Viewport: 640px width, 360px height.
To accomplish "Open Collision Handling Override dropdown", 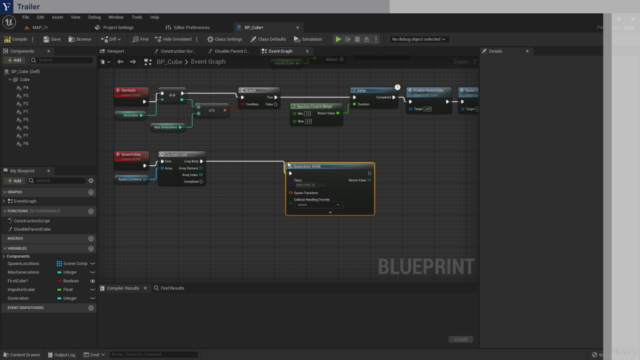I will pyautogui.click(x=318, y=205).
